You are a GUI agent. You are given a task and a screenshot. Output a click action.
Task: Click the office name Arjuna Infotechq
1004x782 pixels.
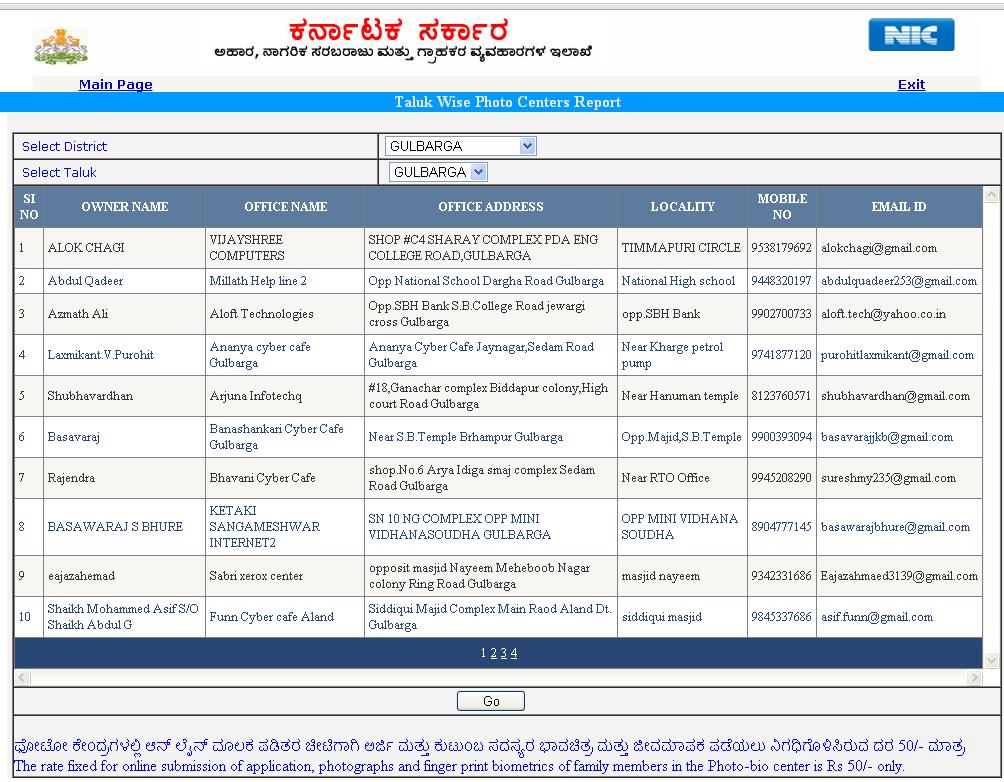pos(255,396)
